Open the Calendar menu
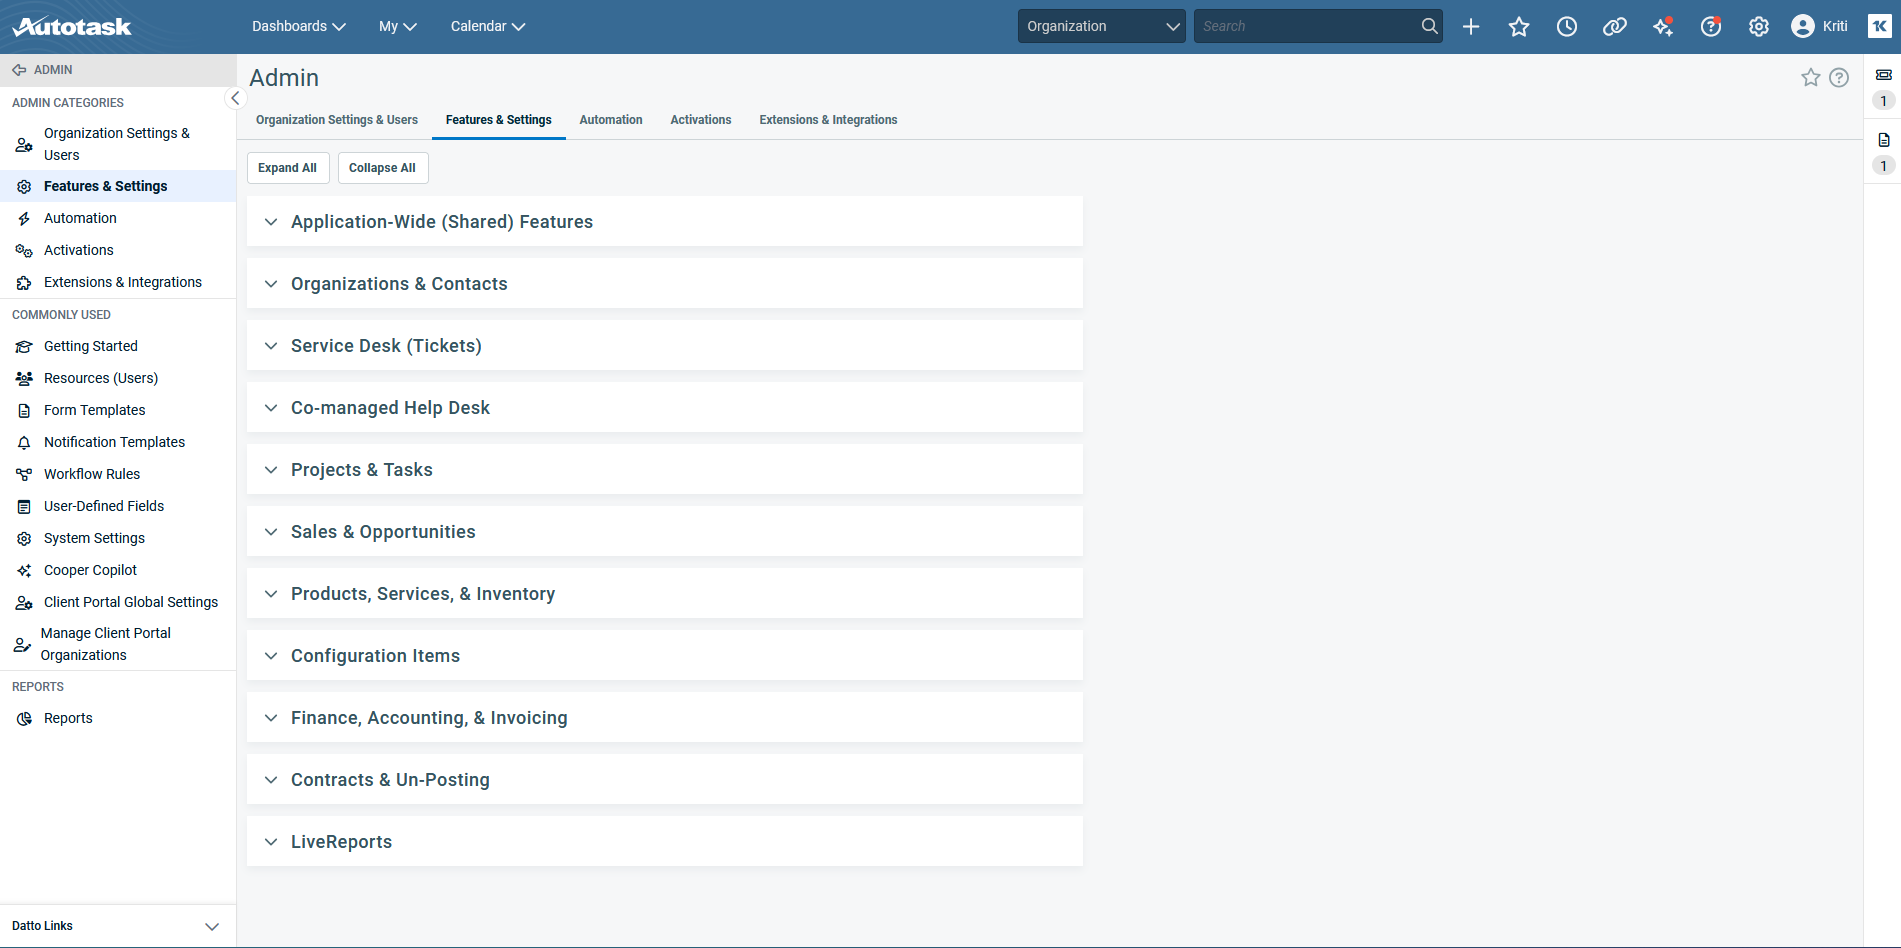 [488, 26]
